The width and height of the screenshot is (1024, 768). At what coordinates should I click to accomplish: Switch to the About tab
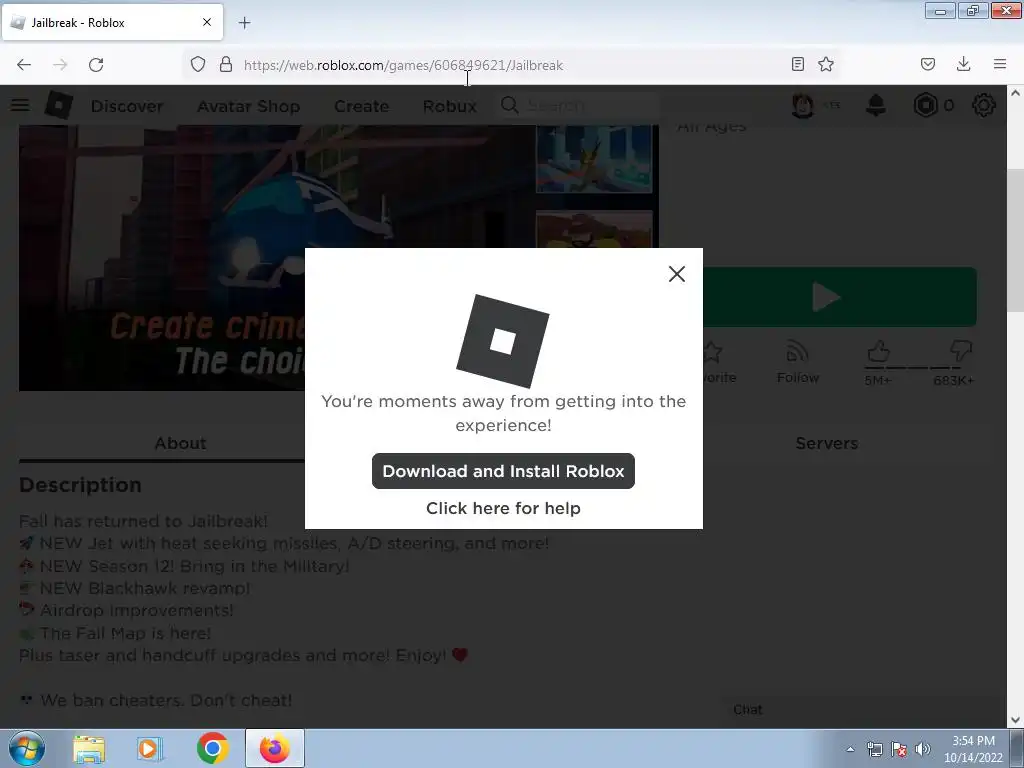pos(180,443)
